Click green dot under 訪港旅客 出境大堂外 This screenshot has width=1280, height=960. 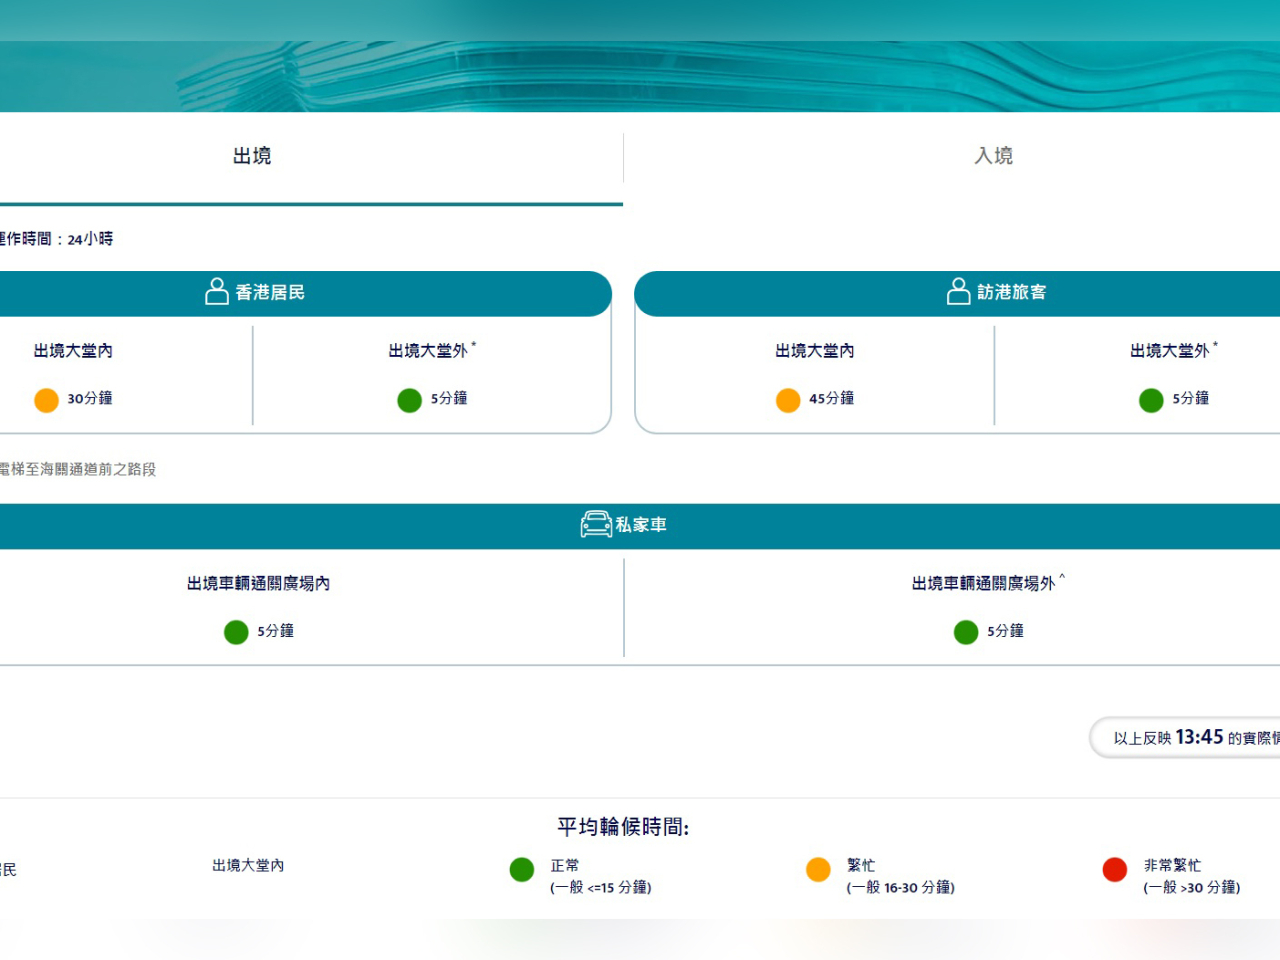[x=1151, y=400]
